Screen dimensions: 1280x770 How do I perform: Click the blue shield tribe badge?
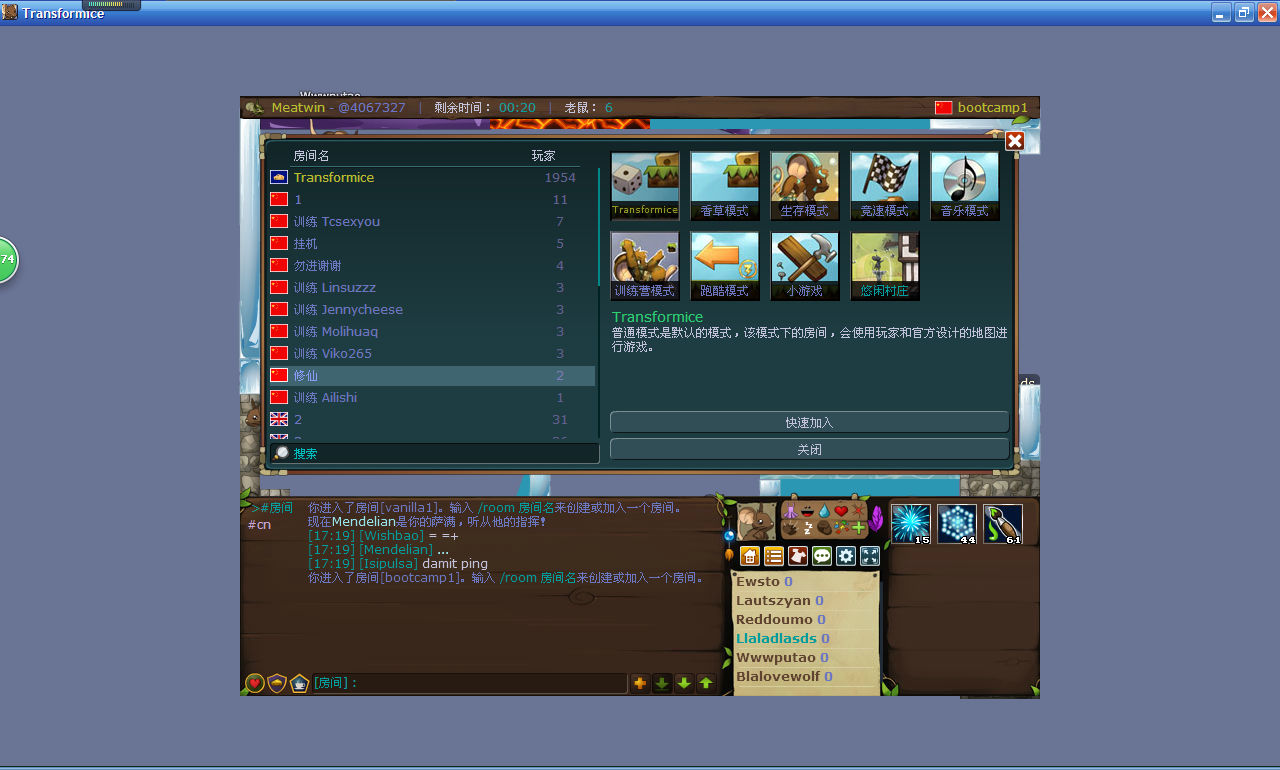277,683
